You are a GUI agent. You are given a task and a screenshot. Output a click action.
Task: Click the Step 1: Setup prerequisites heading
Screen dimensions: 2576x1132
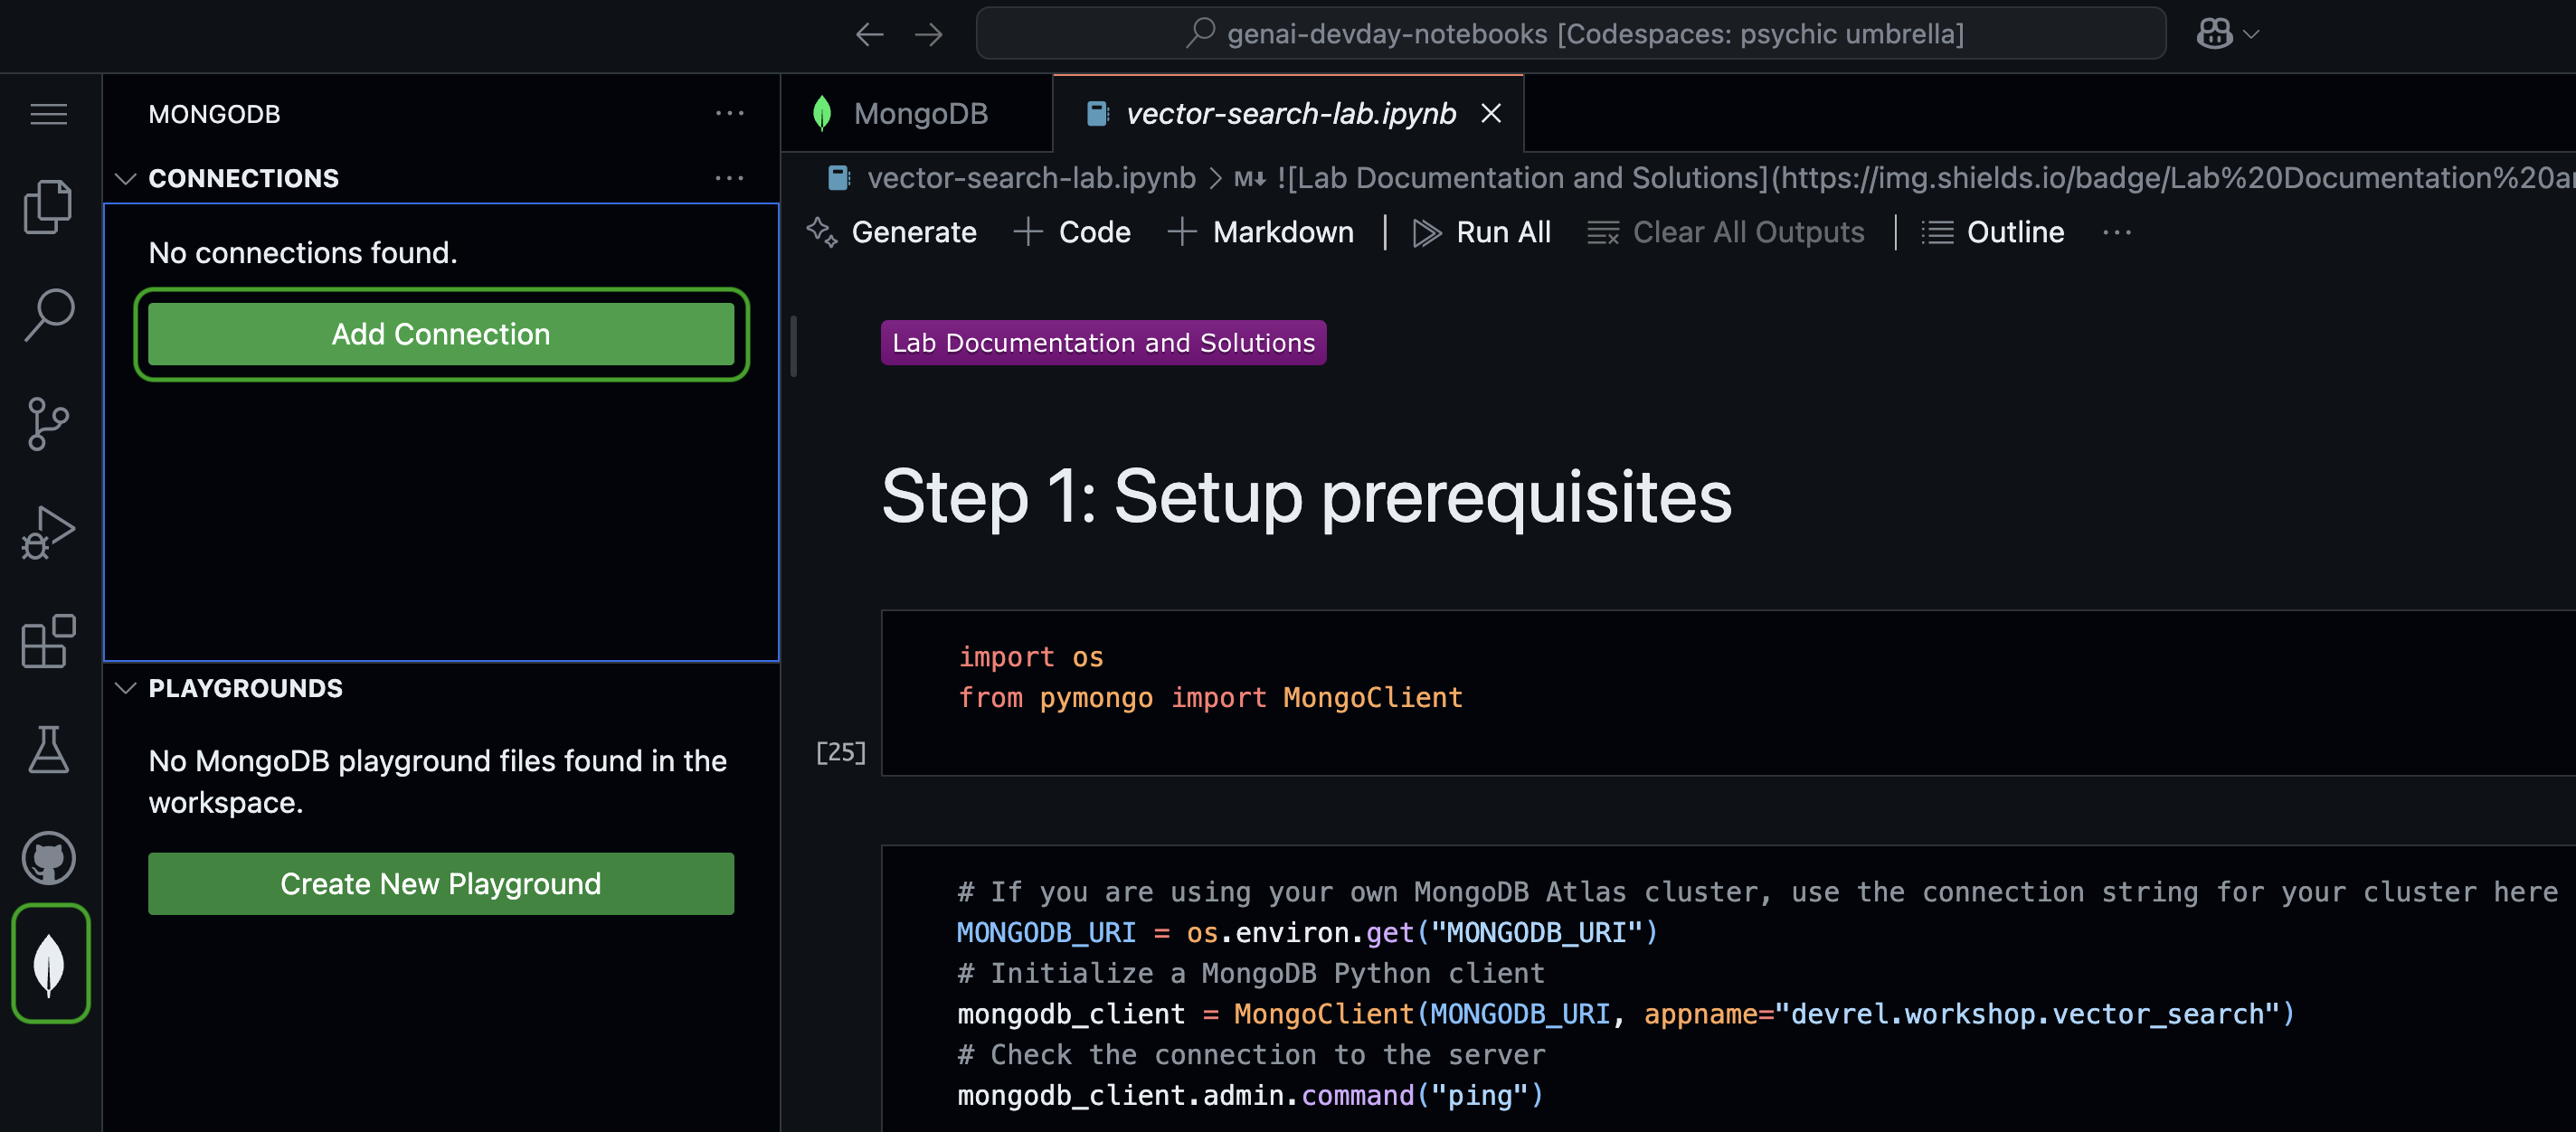1306,497
